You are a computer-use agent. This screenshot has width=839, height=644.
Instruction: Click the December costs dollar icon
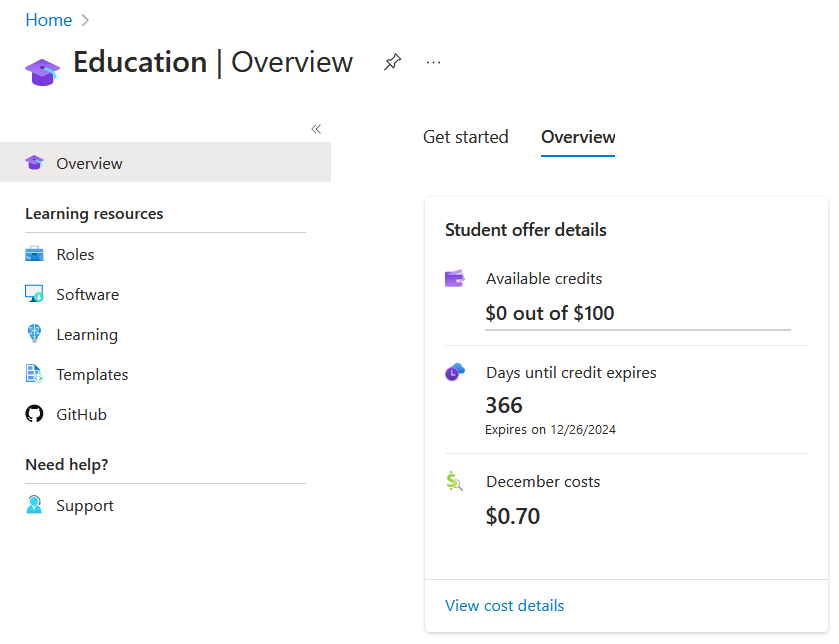455,482
